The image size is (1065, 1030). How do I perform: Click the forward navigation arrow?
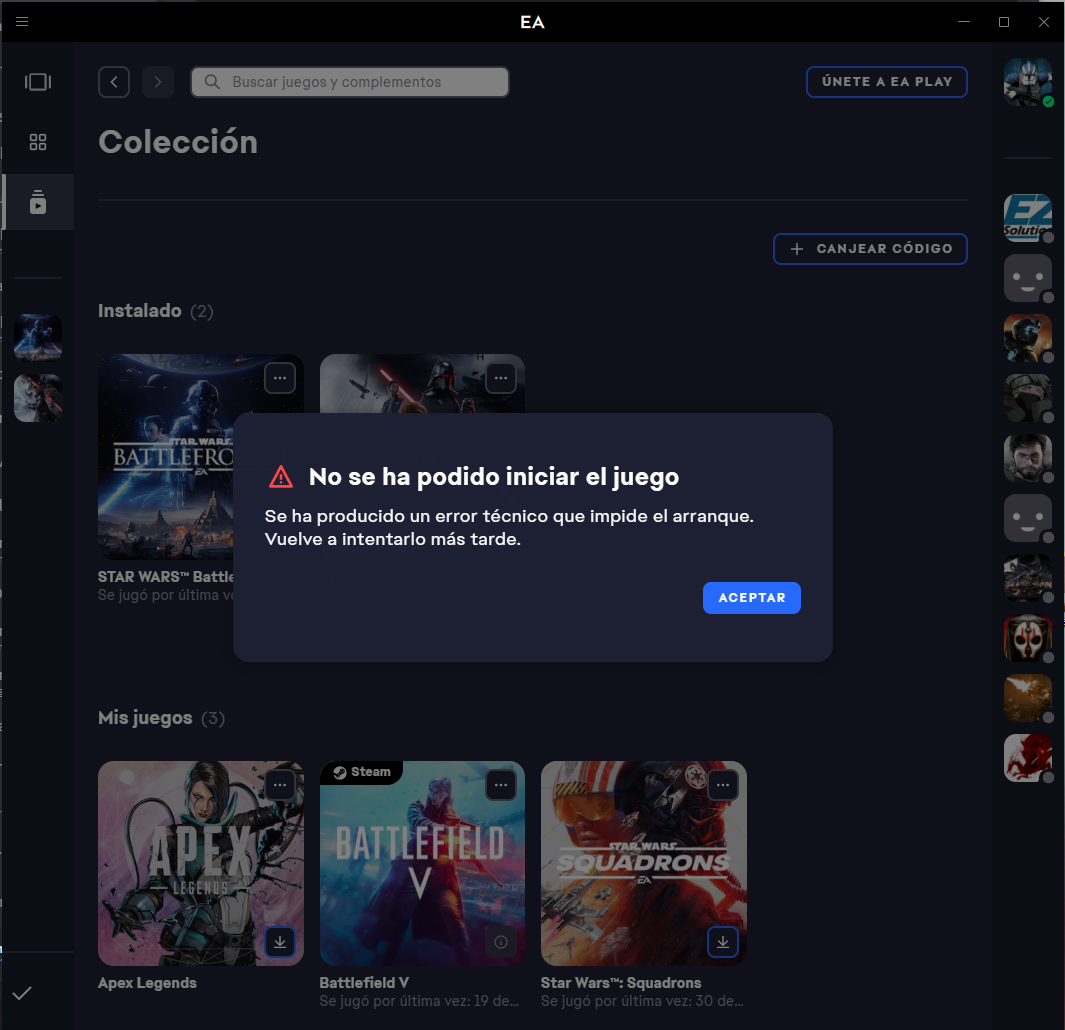(158, 82)
